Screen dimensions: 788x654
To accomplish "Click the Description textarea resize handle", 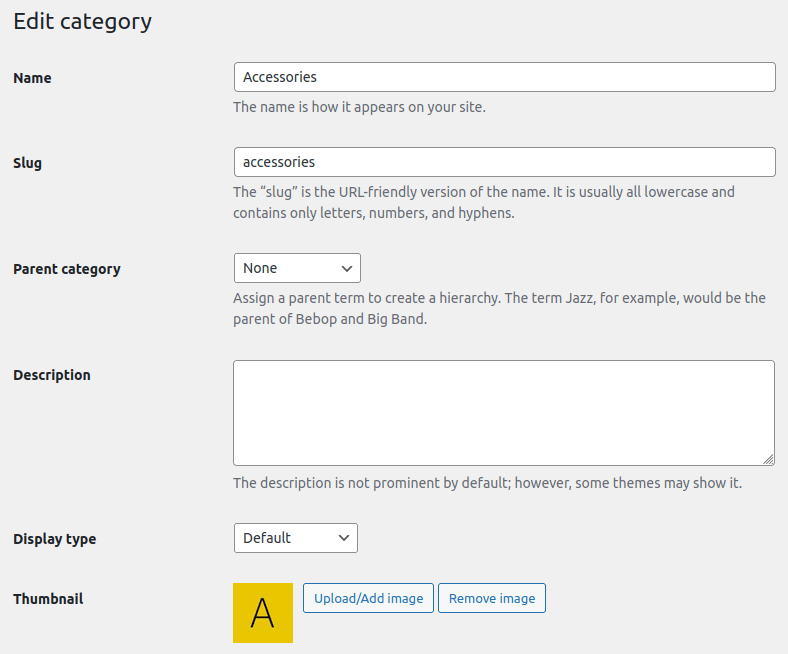I will [768, 459].
